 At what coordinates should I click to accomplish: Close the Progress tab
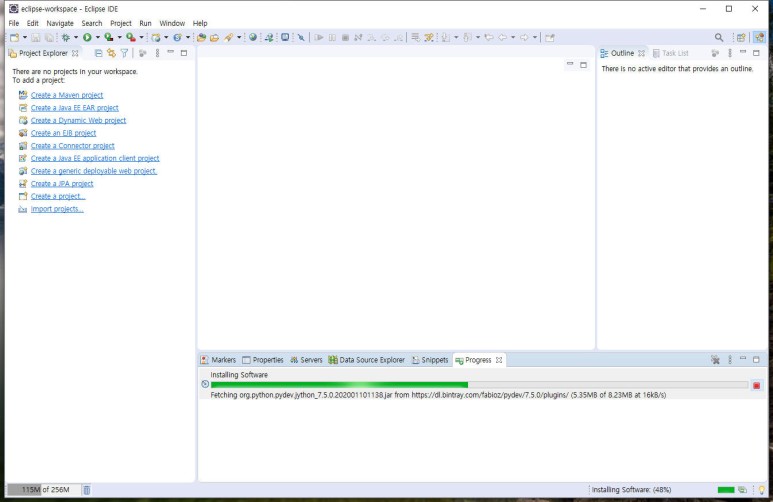pos(499,360)
